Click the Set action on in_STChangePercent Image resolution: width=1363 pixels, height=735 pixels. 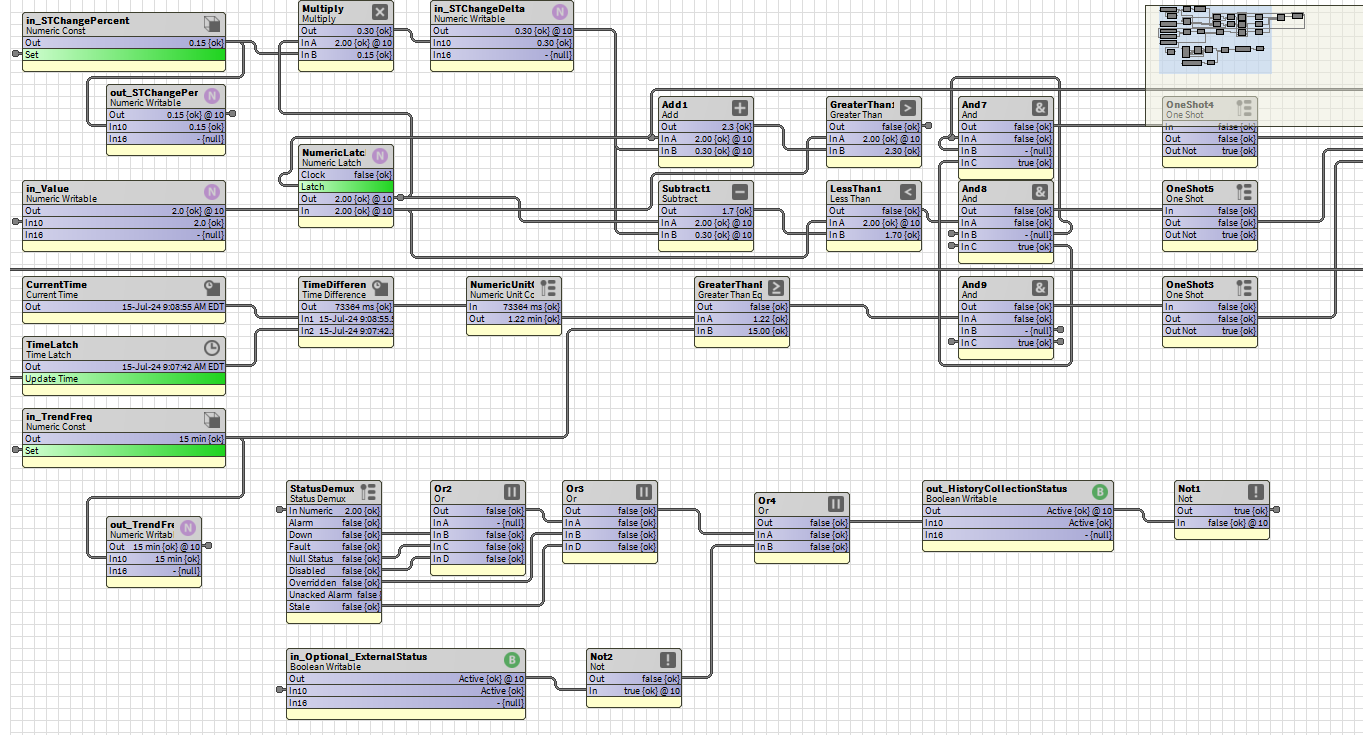[124, 55]
